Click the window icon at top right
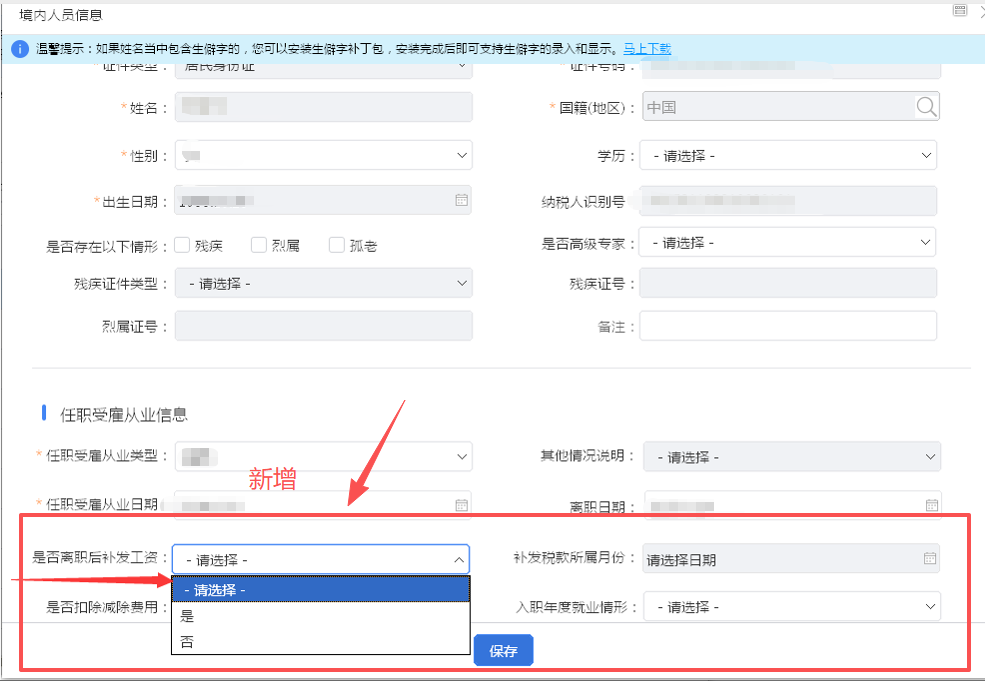The height and width of the screenshot is (681, 985). pos(959,10)
